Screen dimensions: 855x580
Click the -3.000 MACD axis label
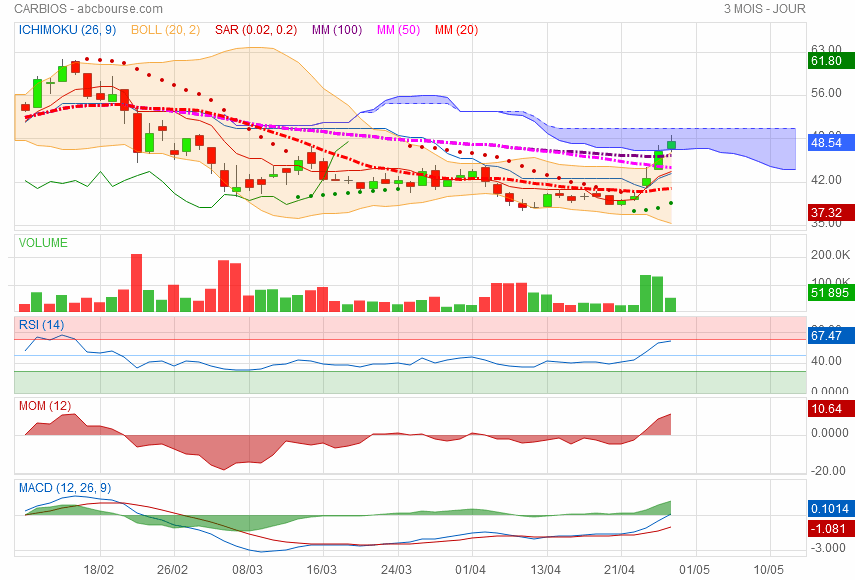point(828,548)
